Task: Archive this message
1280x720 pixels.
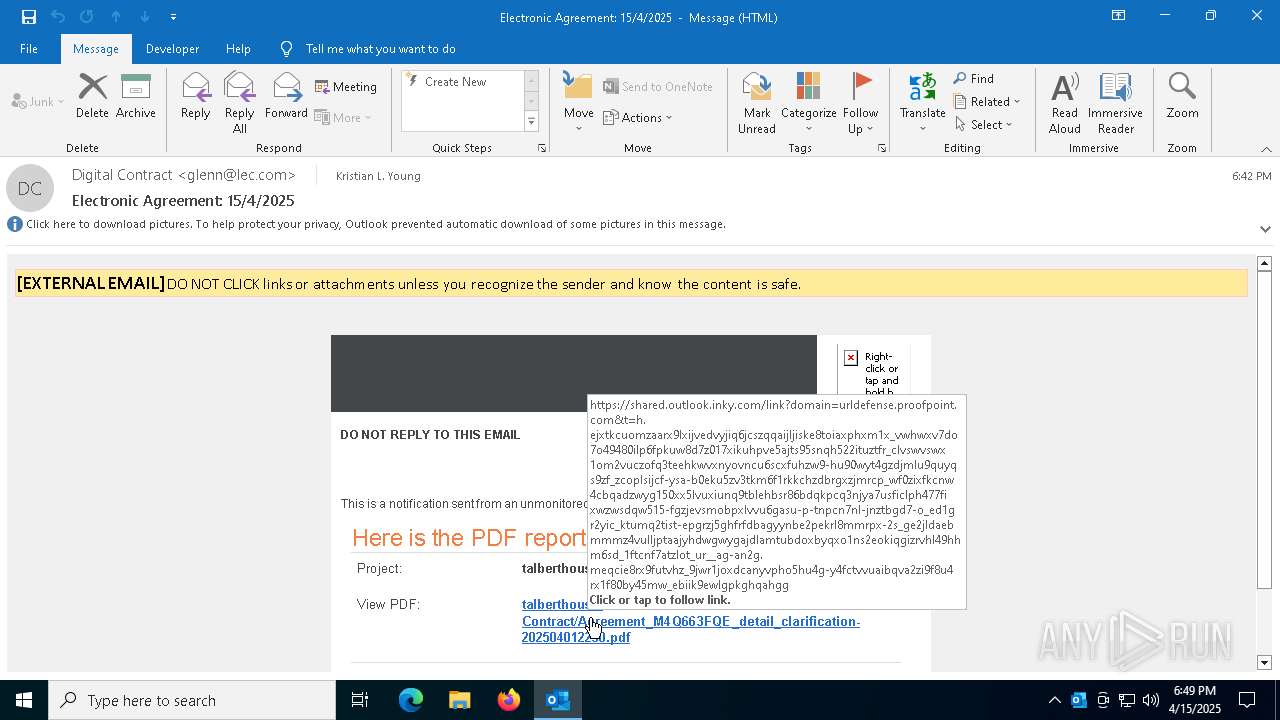Action: tap(136, 97)
